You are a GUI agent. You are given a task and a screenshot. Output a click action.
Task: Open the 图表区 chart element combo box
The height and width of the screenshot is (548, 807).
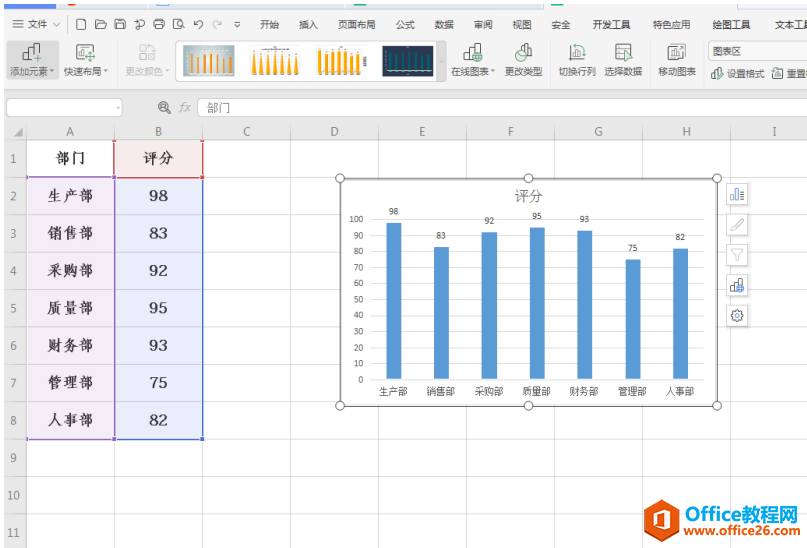pos(757,51)
